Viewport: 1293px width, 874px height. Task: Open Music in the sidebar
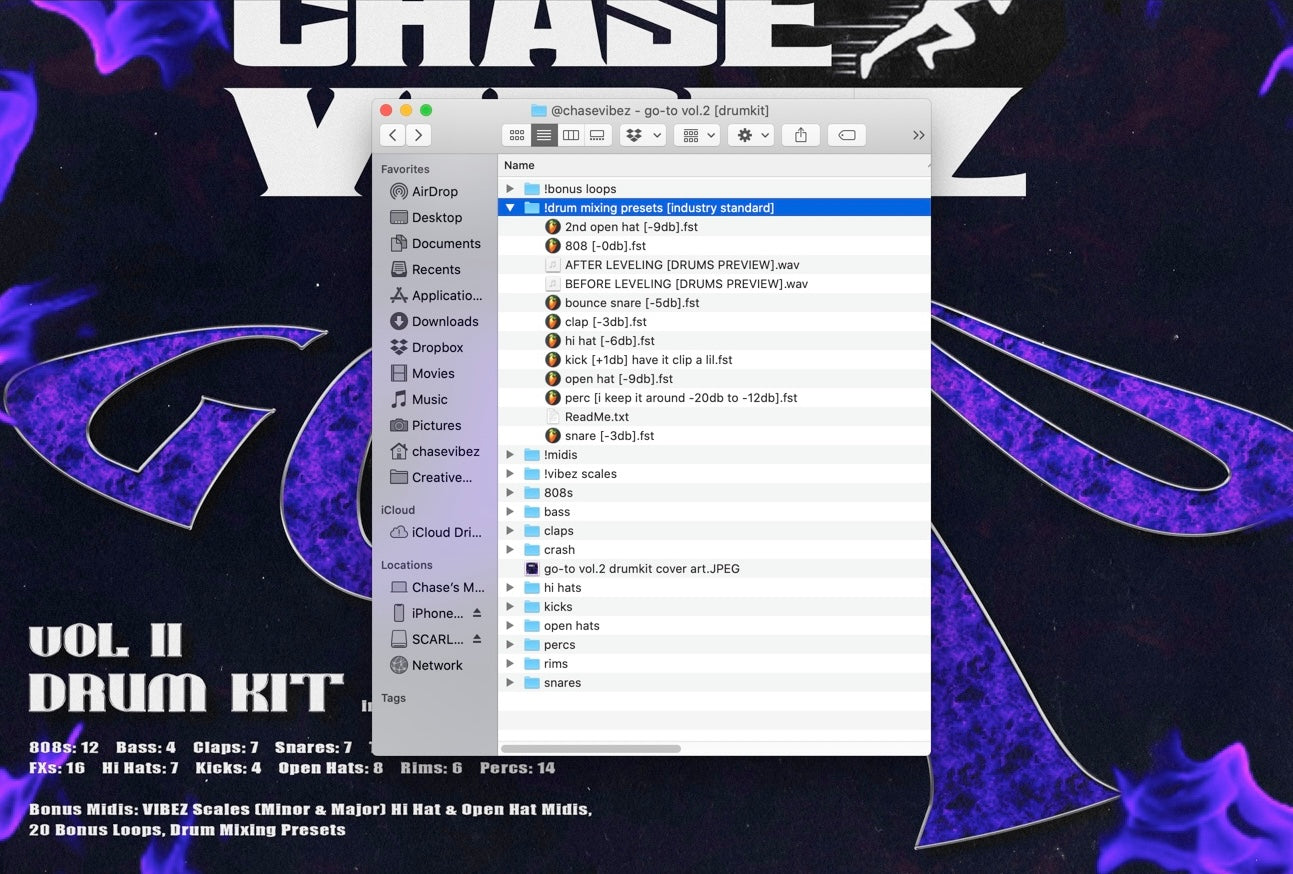point(434,399)
